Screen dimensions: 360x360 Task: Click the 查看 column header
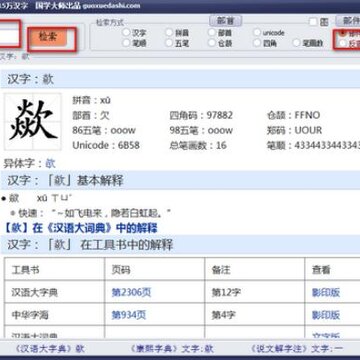pyautogui.click(x=332, y=269)
